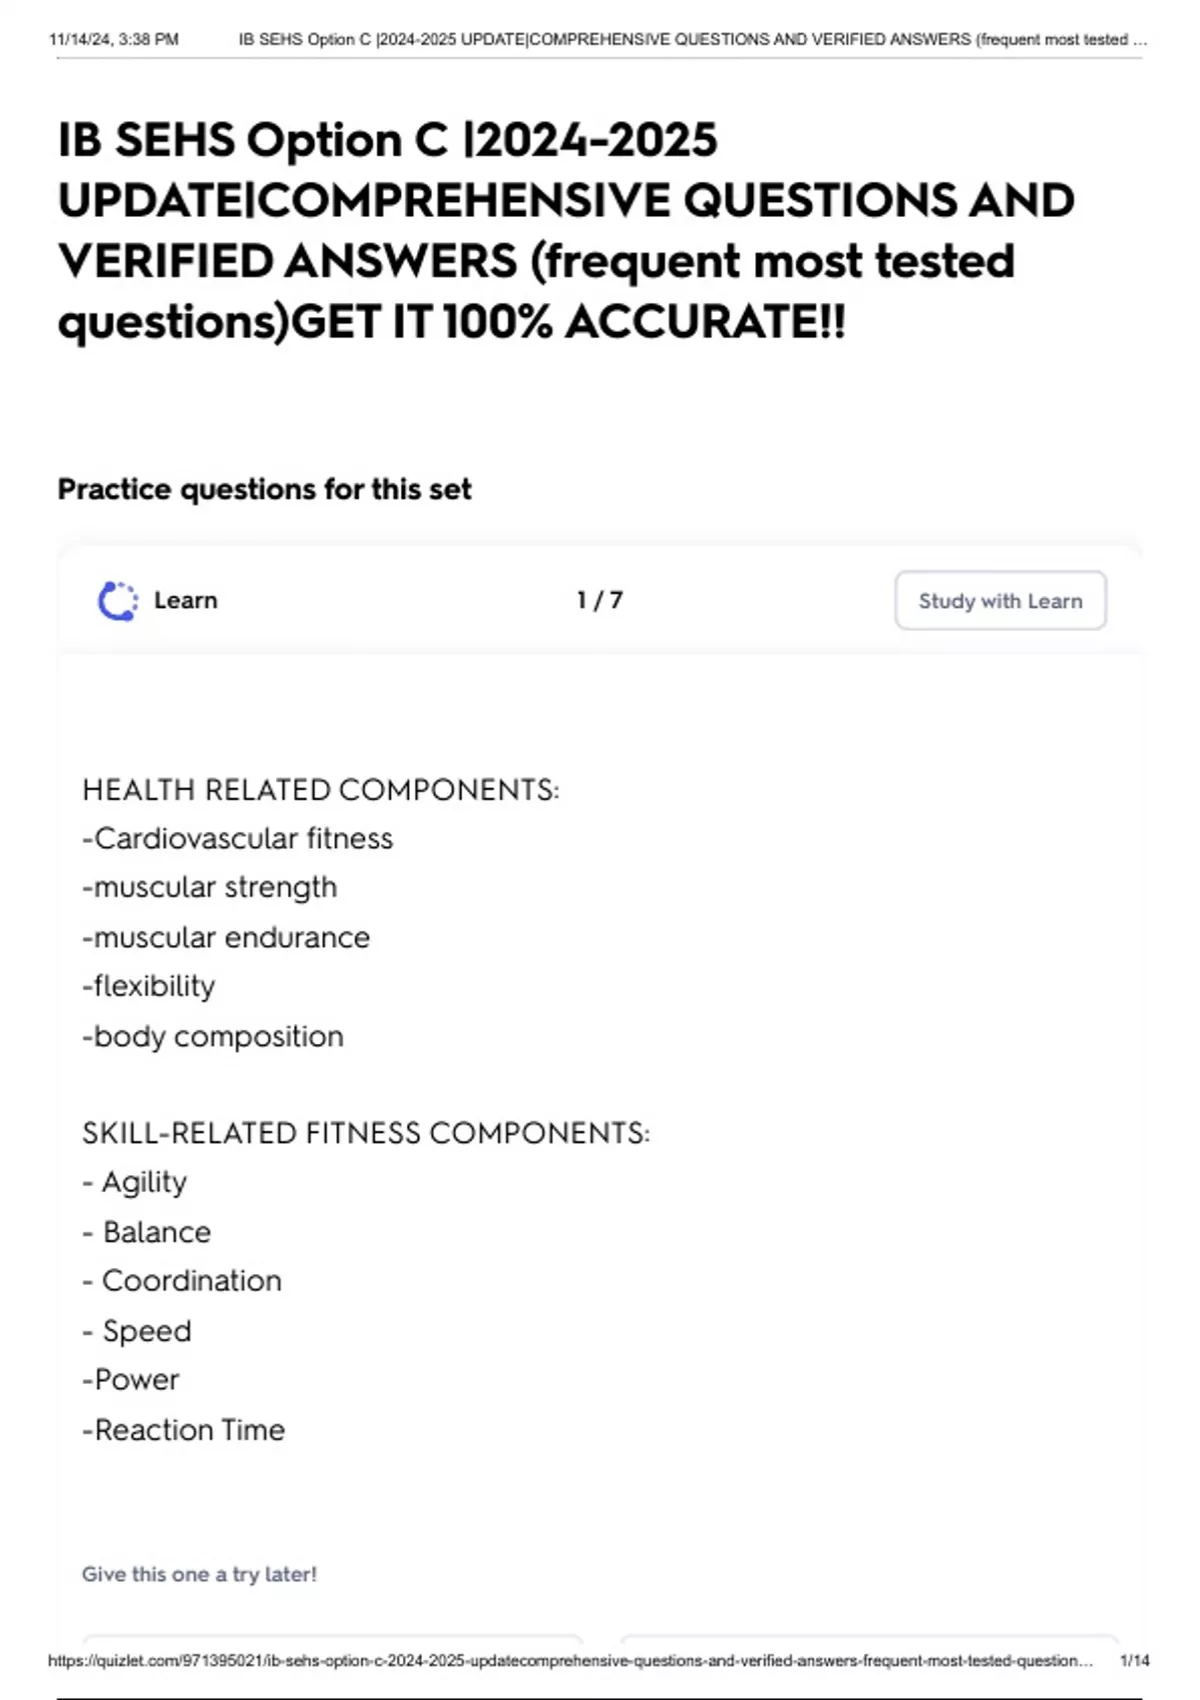The height and width of the screenshot is (1700, 1200).
Task: Click the muscular strength line
Action: (x=210, y=887)
